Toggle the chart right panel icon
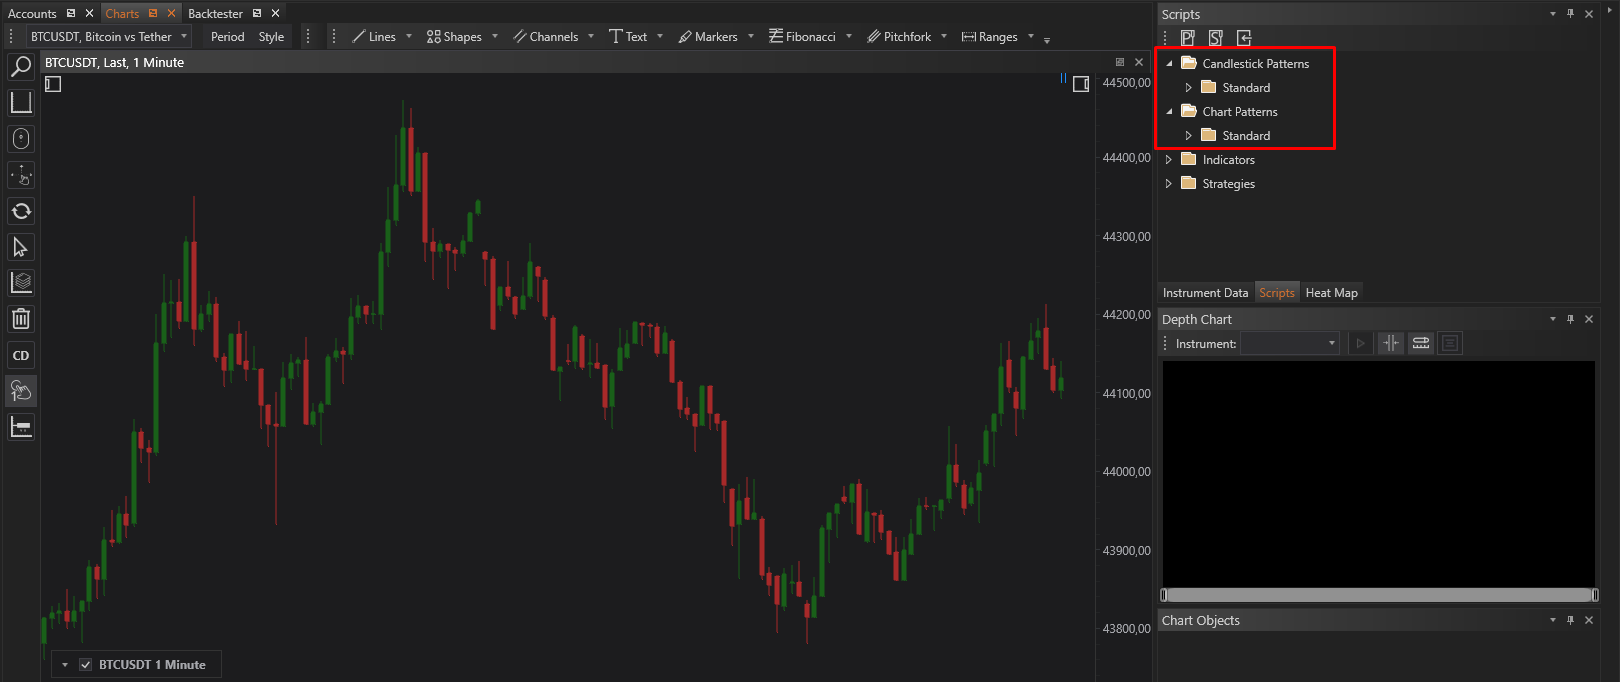This screenshot has width=1620, height=682. [x=1081, y=84]
